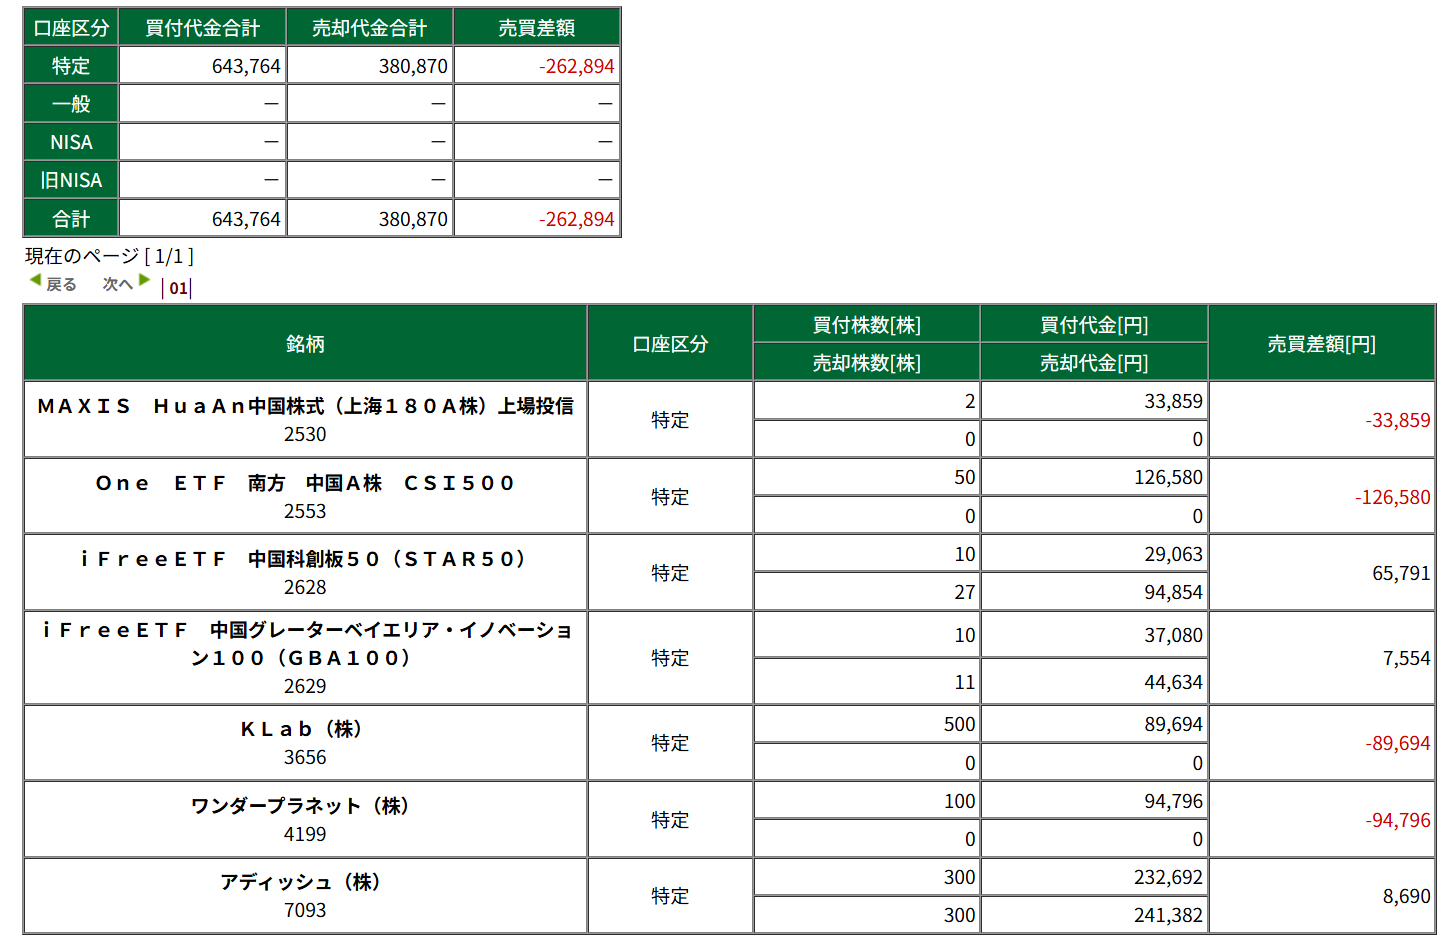The image size is (1456, 938).
Task: Click the 売買差額[円] column header
Action: pos(1321,343)
